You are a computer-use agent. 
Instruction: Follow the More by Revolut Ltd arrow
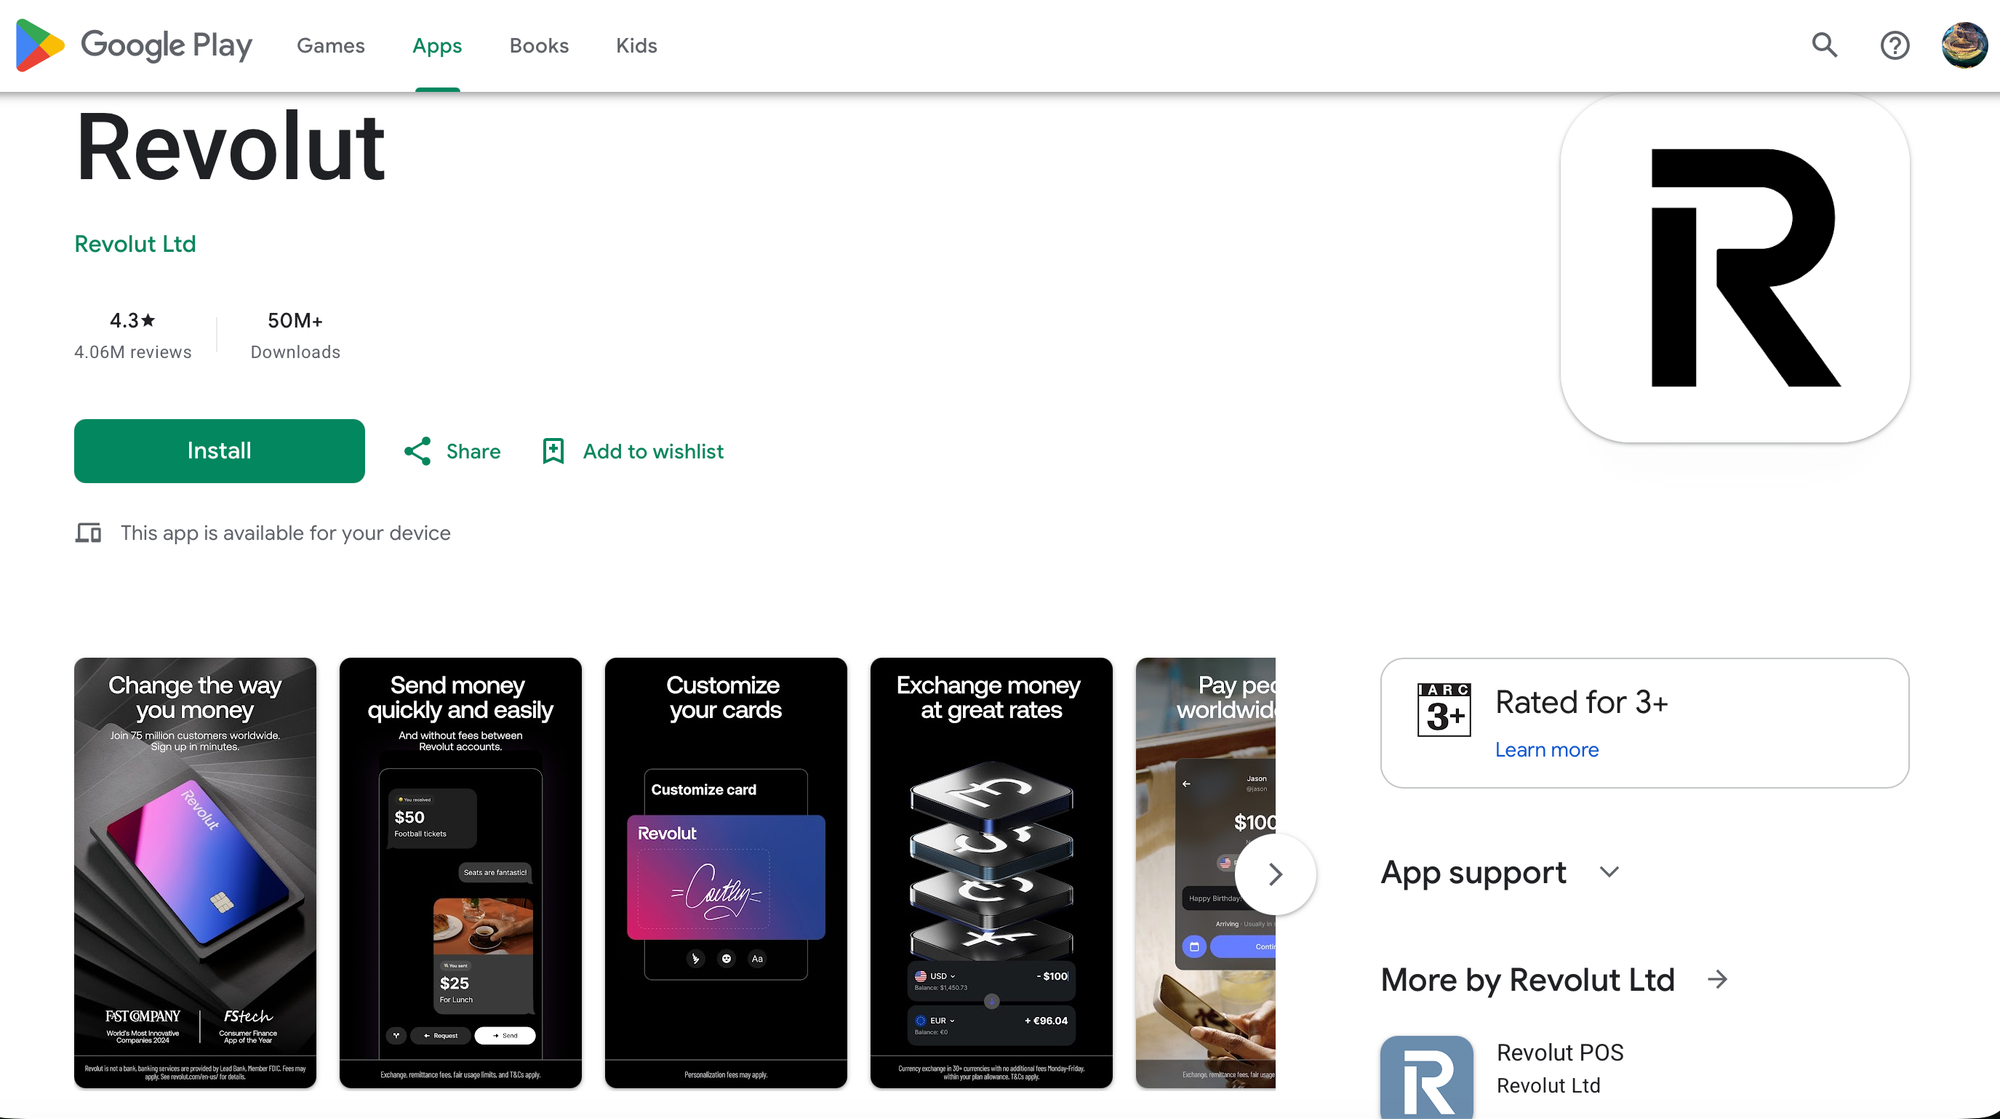[x=1718, y=980]
